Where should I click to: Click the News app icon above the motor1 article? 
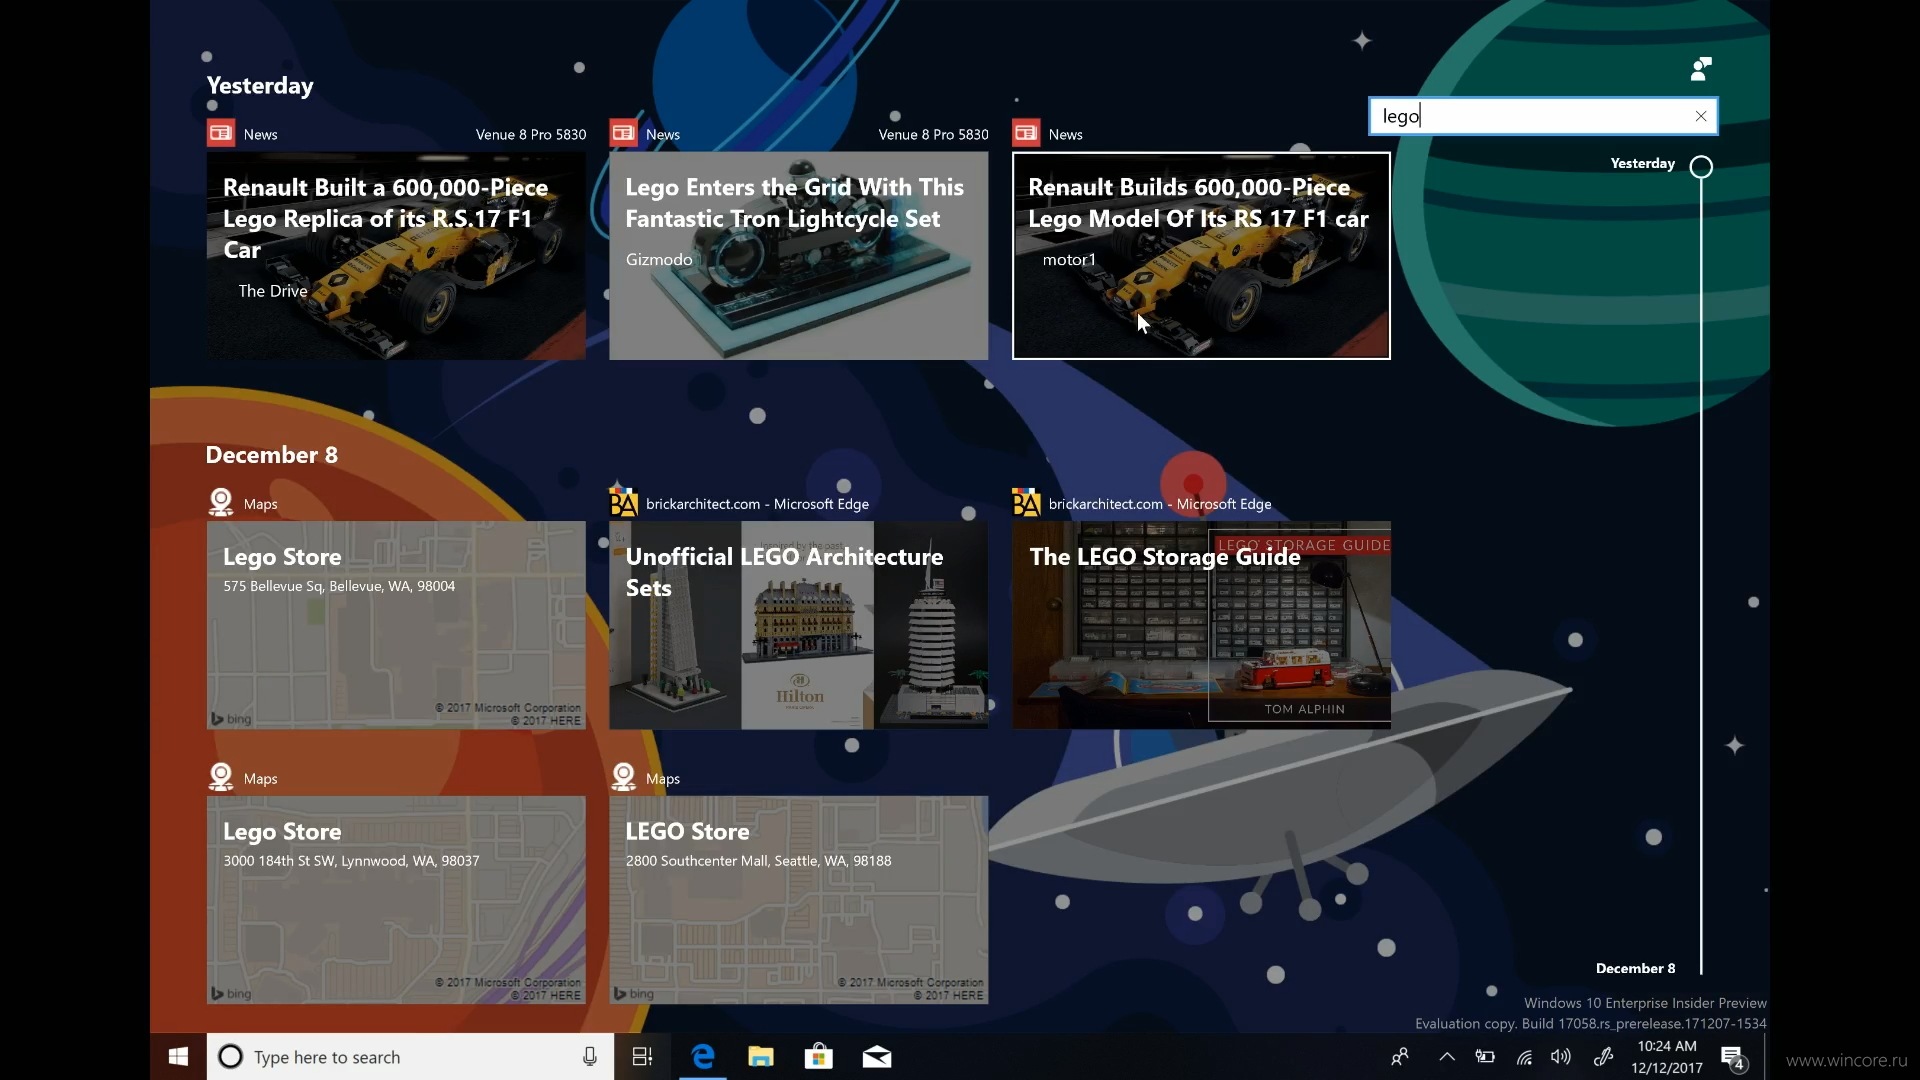(x=1026, y=133)
